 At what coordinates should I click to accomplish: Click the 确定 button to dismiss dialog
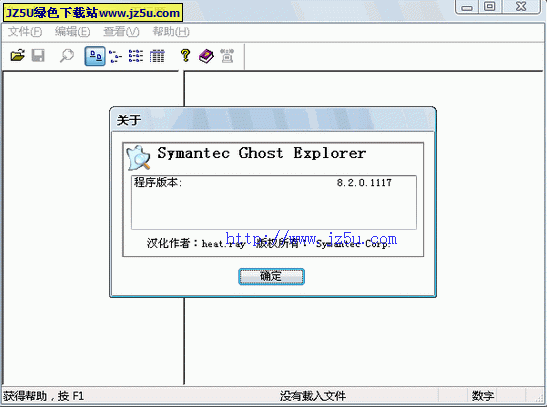click(271, 276)
